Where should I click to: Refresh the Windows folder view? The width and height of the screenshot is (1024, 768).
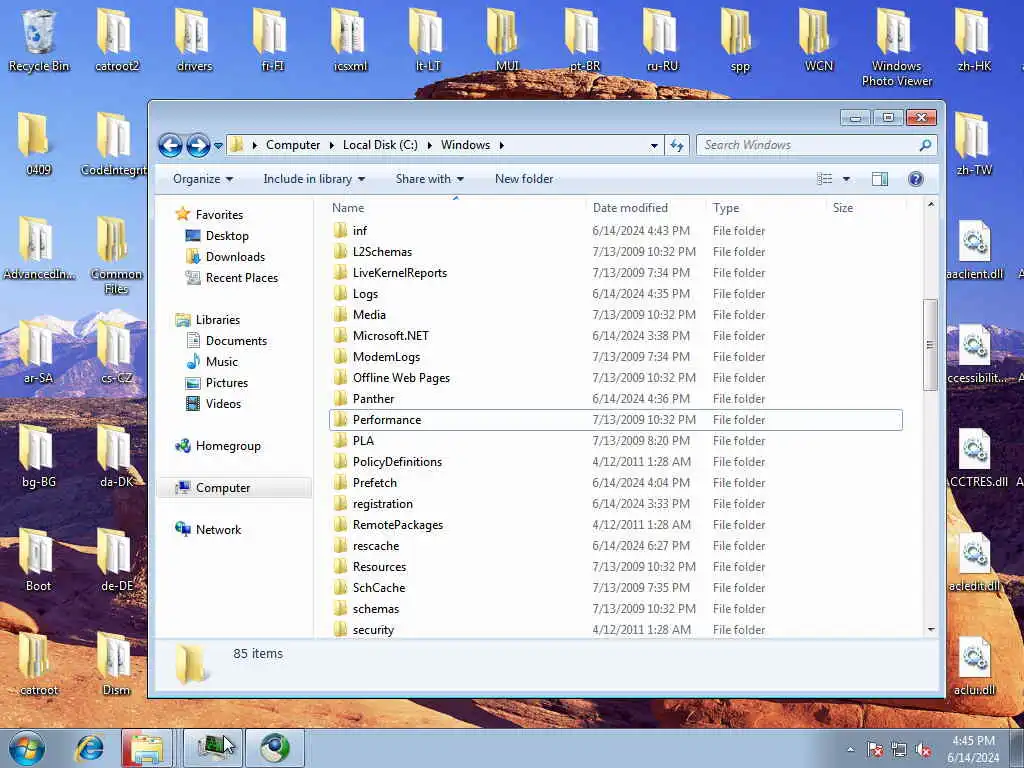[677, 145]
